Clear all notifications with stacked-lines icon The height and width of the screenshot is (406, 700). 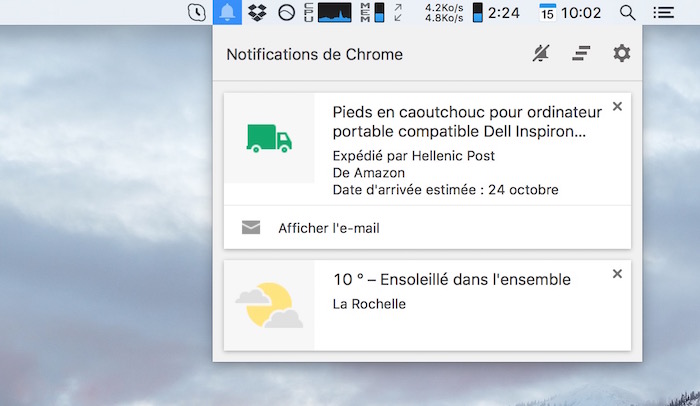click(581, 54)
